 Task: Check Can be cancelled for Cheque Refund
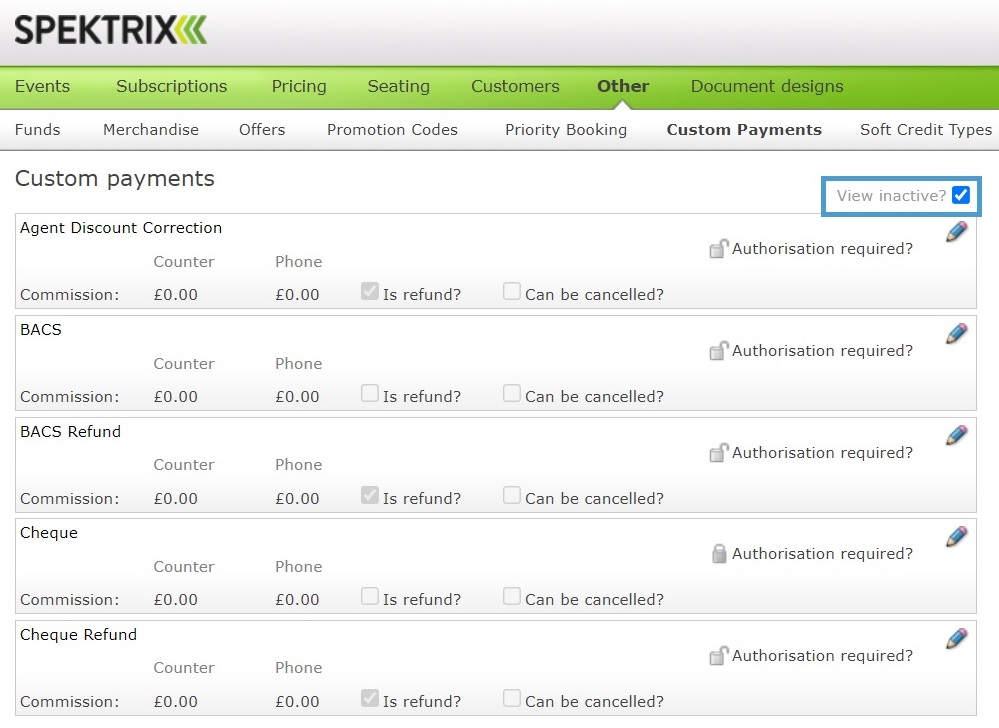click(x=511, y=698)
